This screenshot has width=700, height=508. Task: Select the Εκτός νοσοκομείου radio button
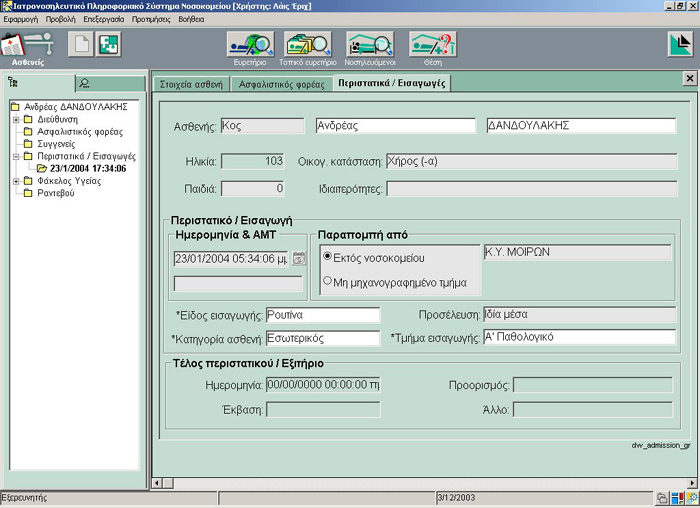click(327, 257)
